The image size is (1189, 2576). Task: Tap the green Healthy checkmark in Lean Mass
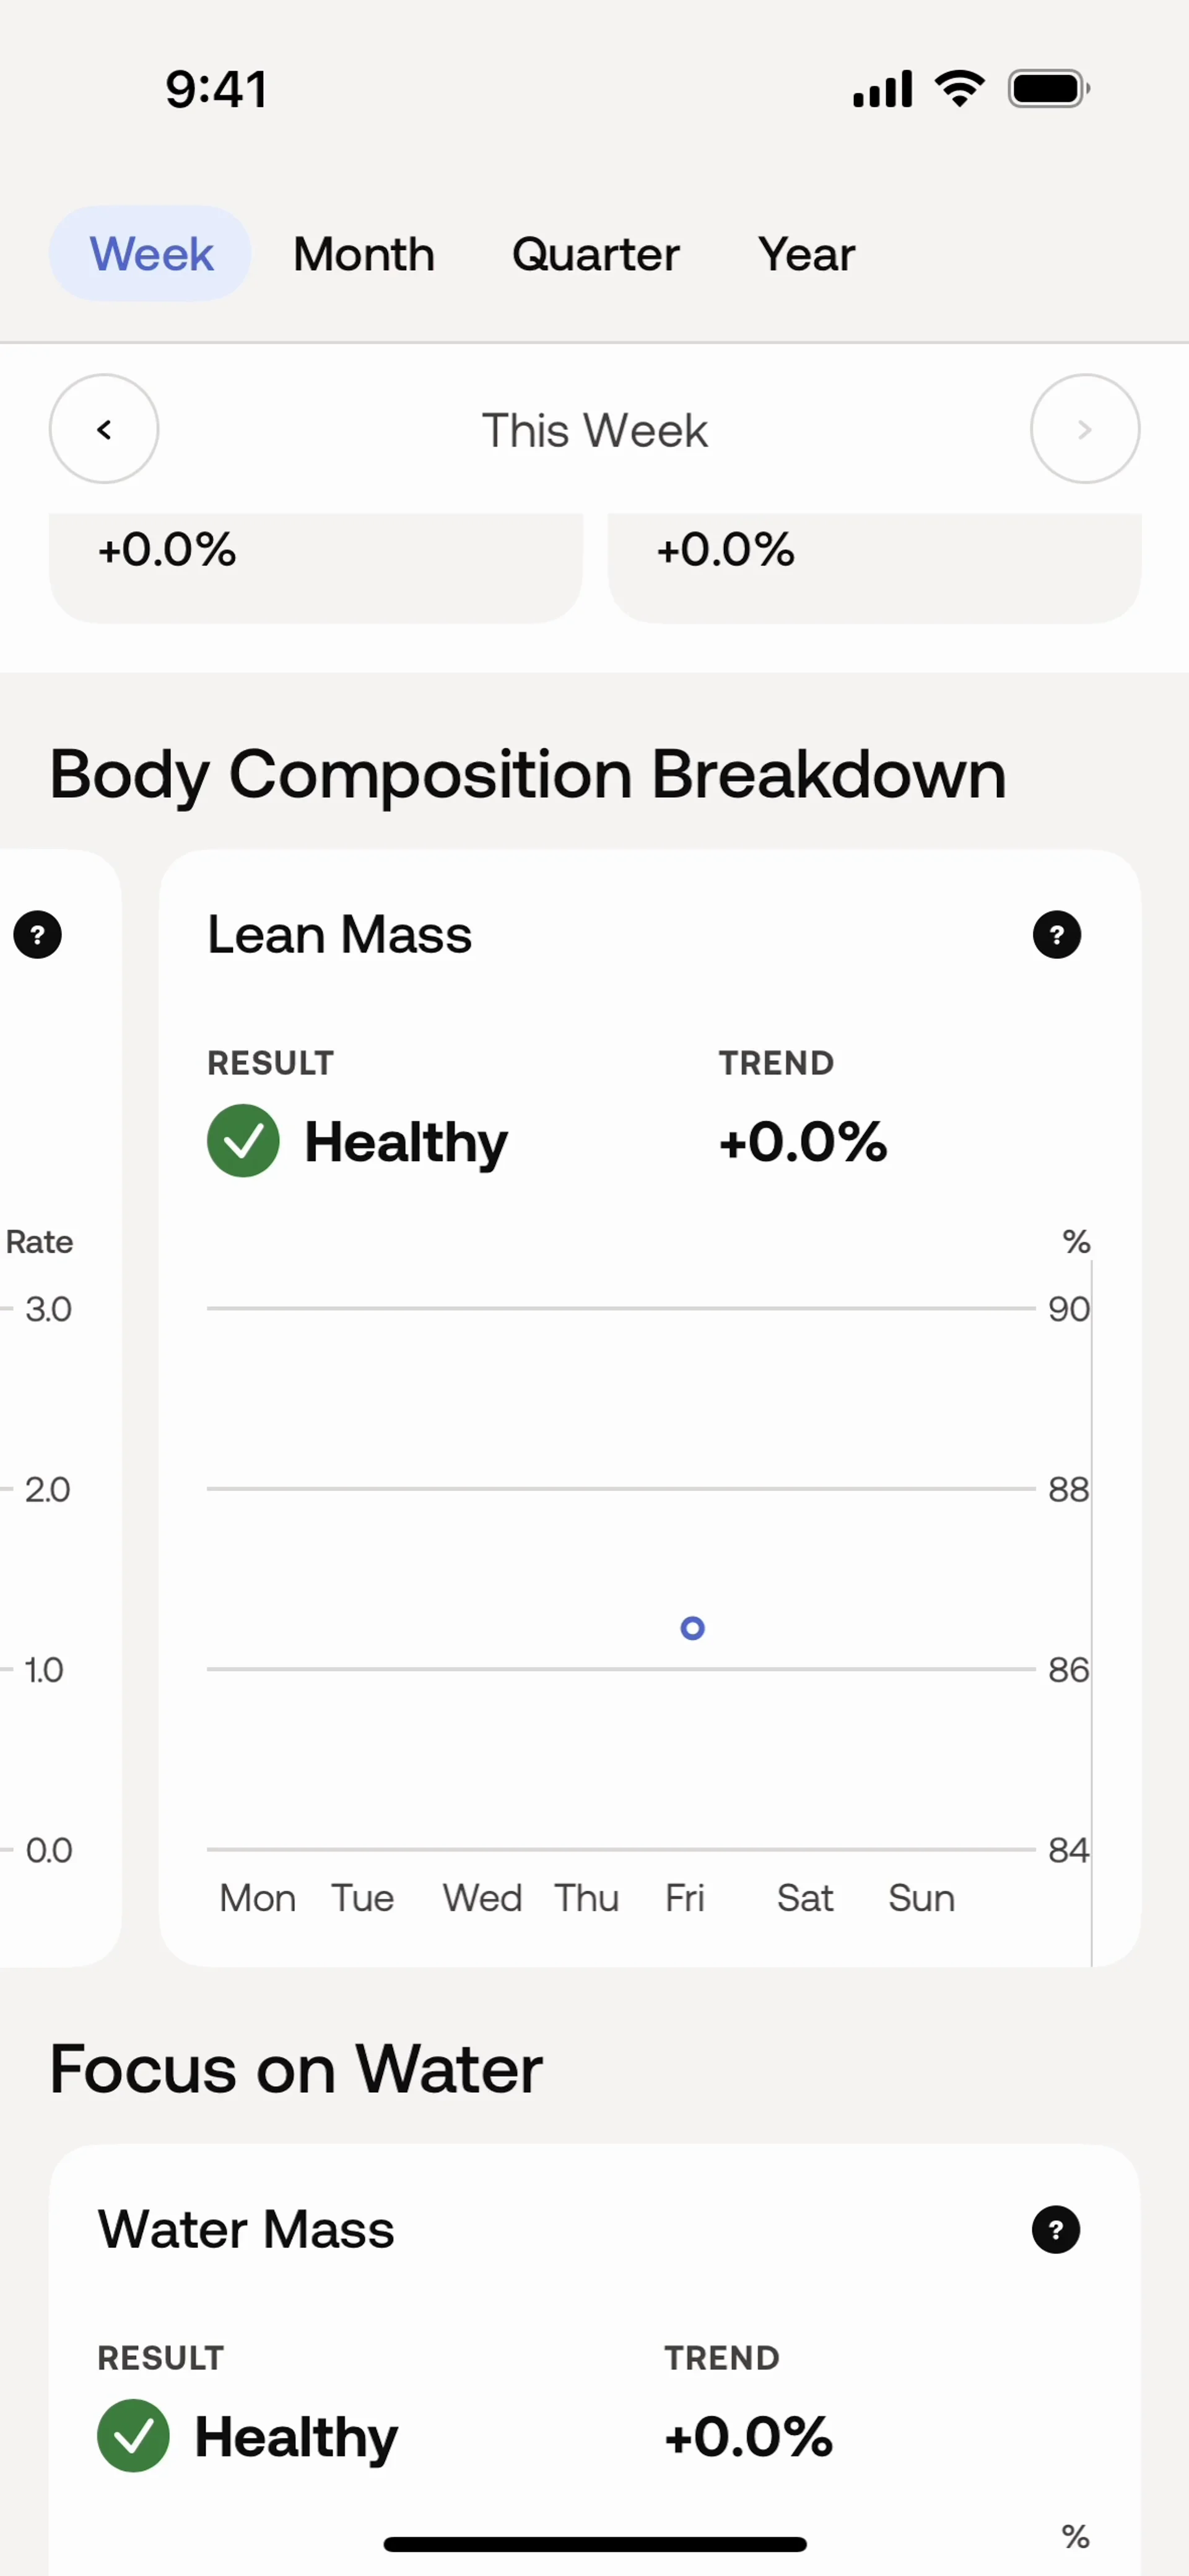point(243,1141)
